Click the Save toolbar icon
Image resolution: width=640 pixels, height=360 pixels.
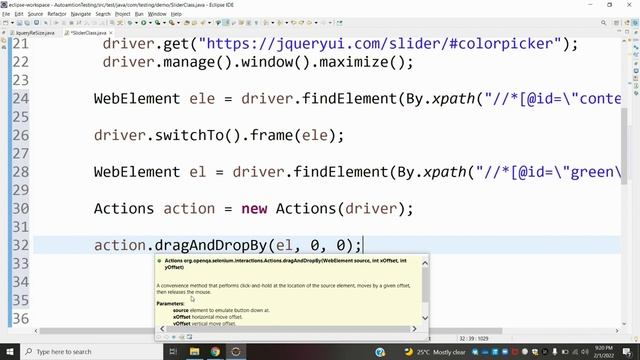pyautogui.click(x=19, y=23)
